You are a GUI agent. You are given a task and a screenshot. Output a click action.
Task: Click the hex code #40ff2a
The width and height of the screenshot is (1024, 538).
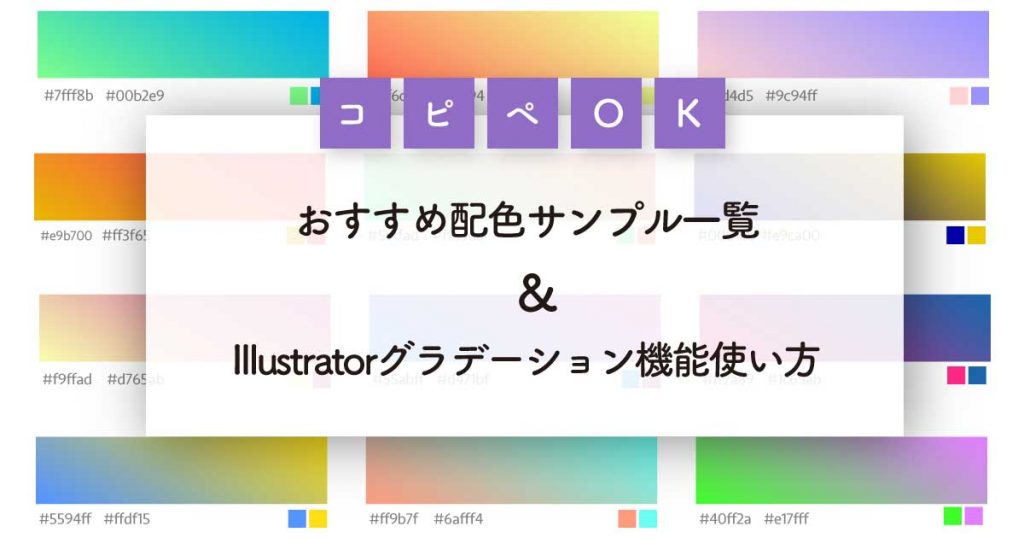click(x=725, y=519)
